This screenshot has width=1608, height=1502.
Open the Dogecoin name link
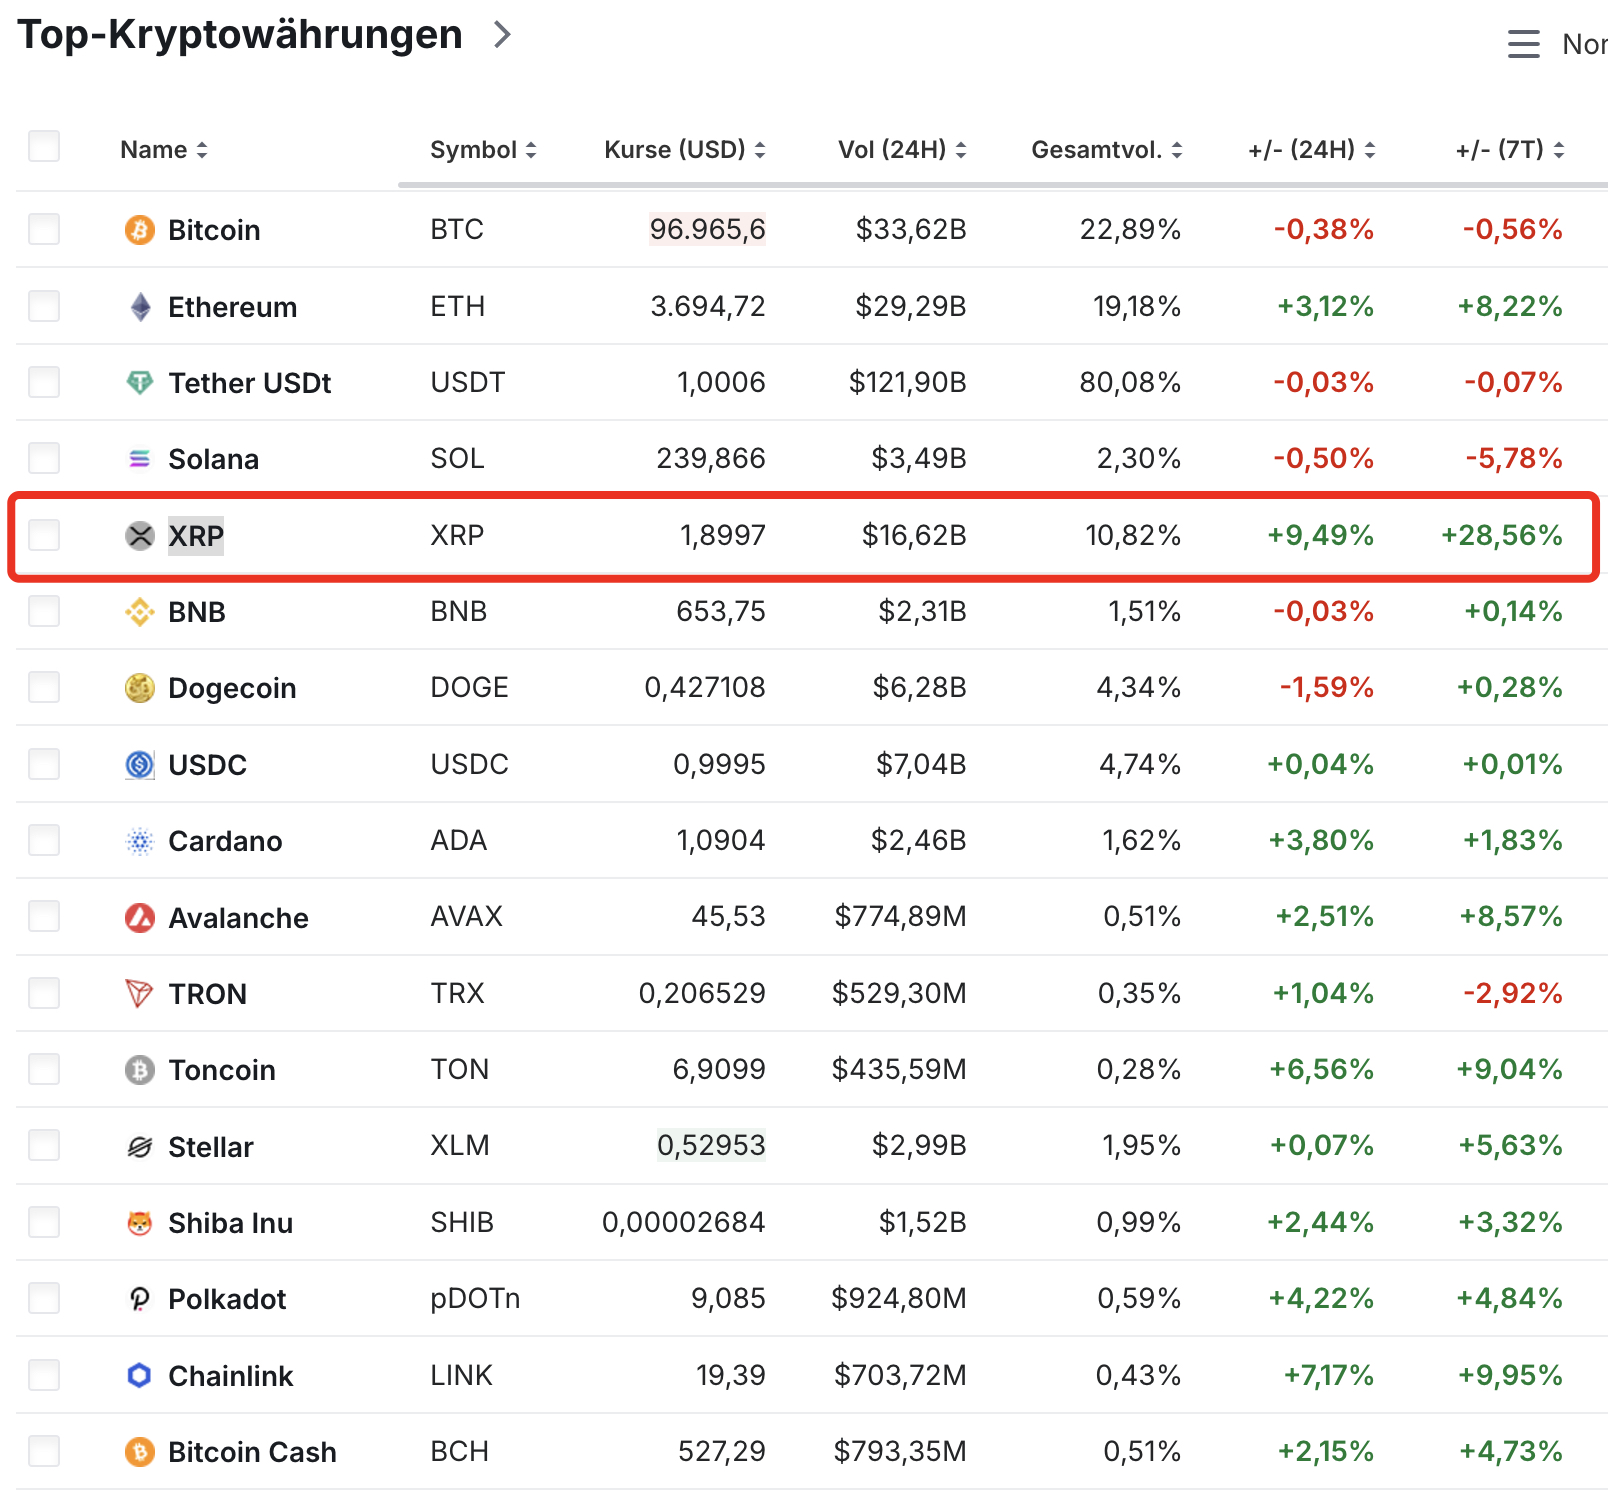232,688
